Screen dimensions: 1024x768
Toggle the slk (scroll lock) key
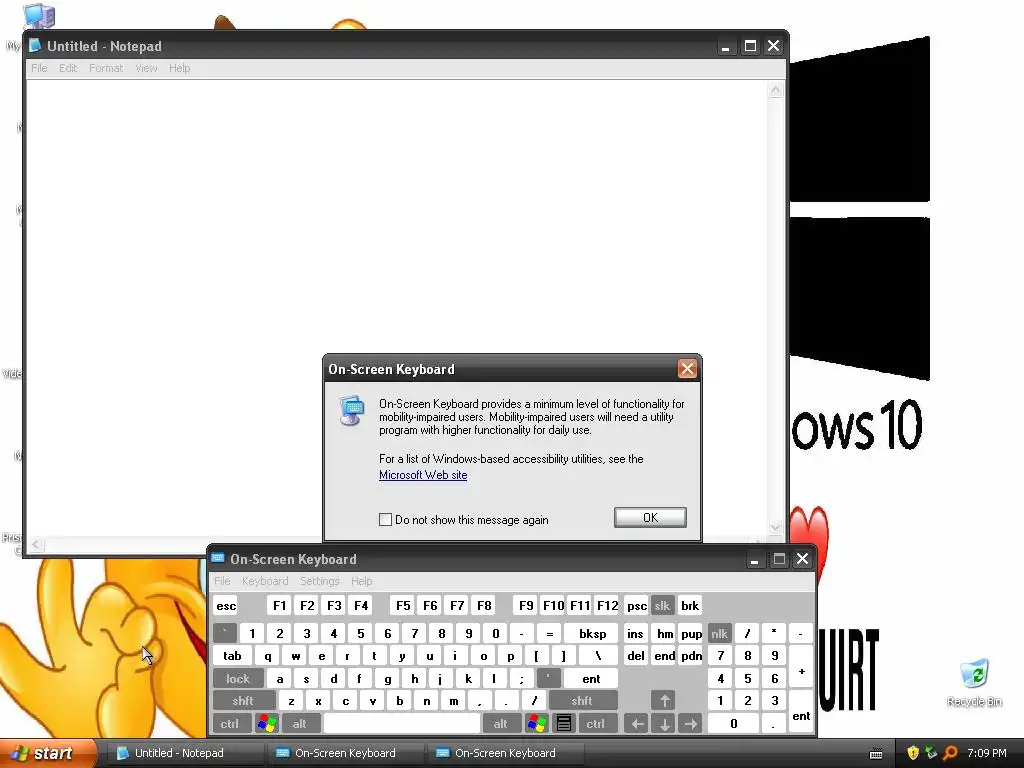click(x=662, y=605)
